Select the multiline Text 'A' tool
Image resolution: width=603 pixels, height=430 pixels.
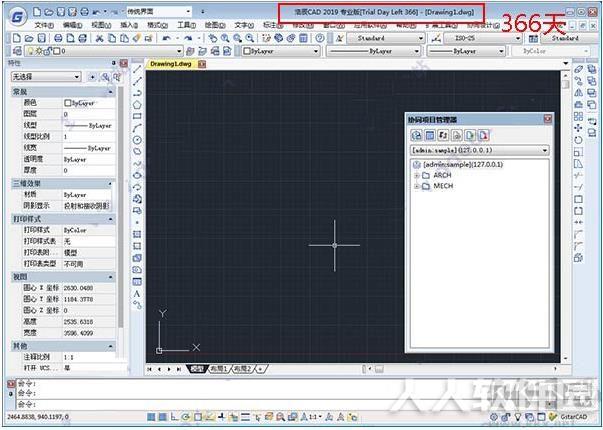(137, 294)
